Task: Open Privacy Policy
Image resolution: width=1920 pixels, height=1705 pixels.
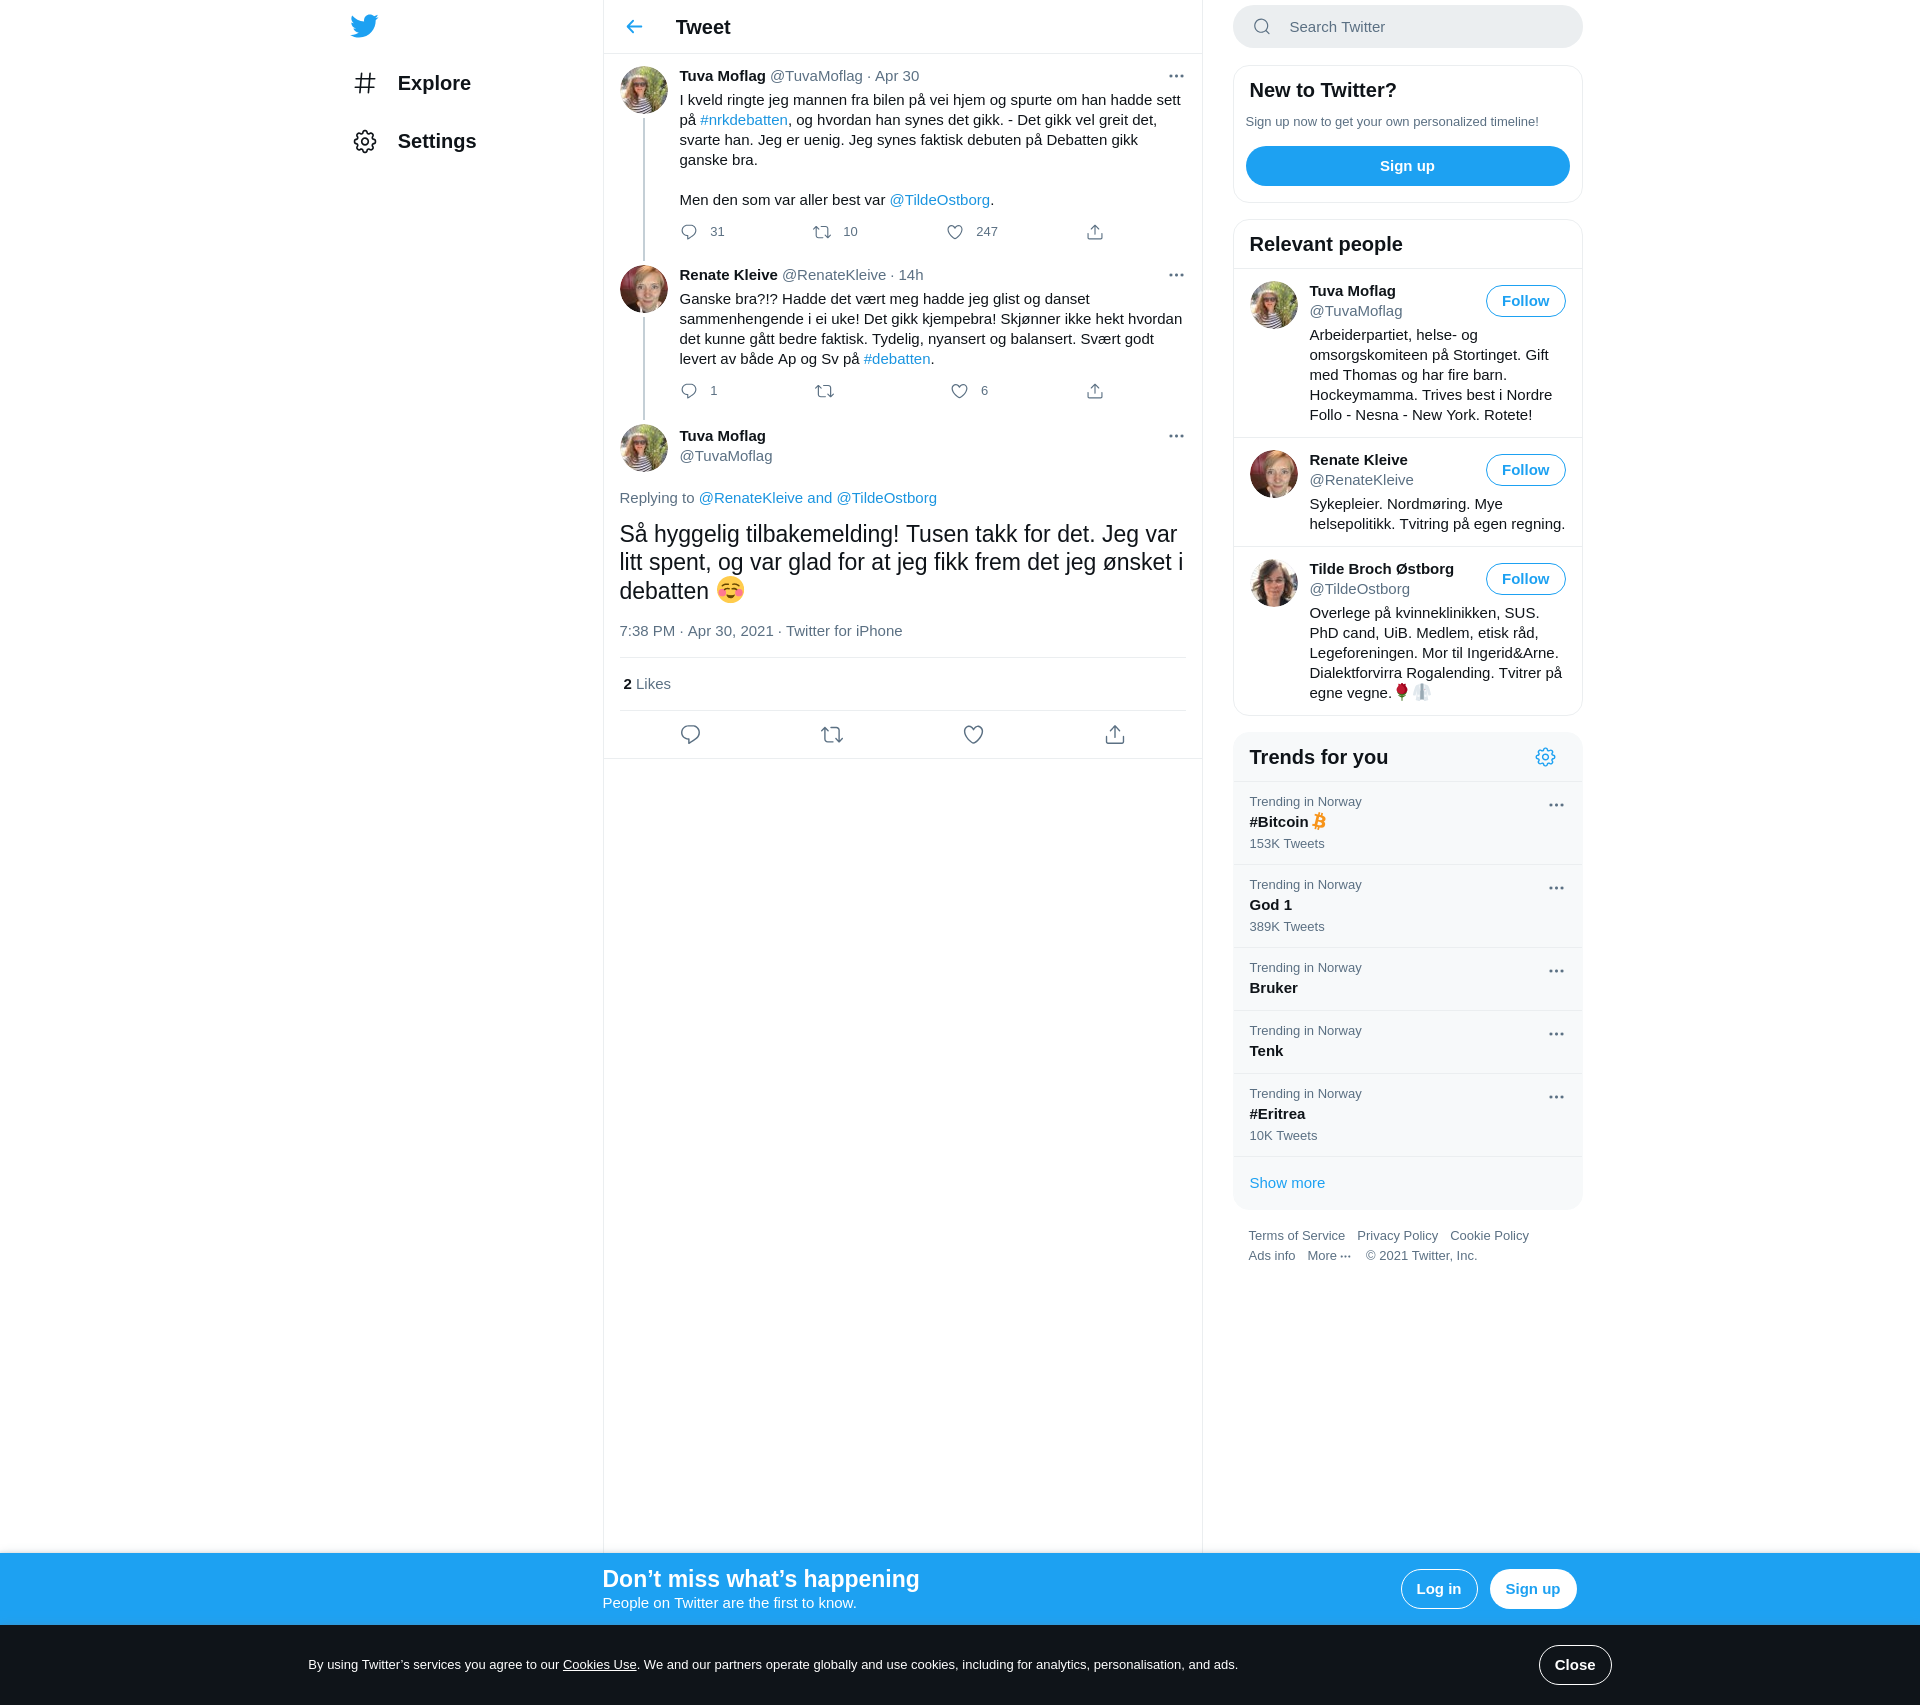Action: (1397, 1236)
